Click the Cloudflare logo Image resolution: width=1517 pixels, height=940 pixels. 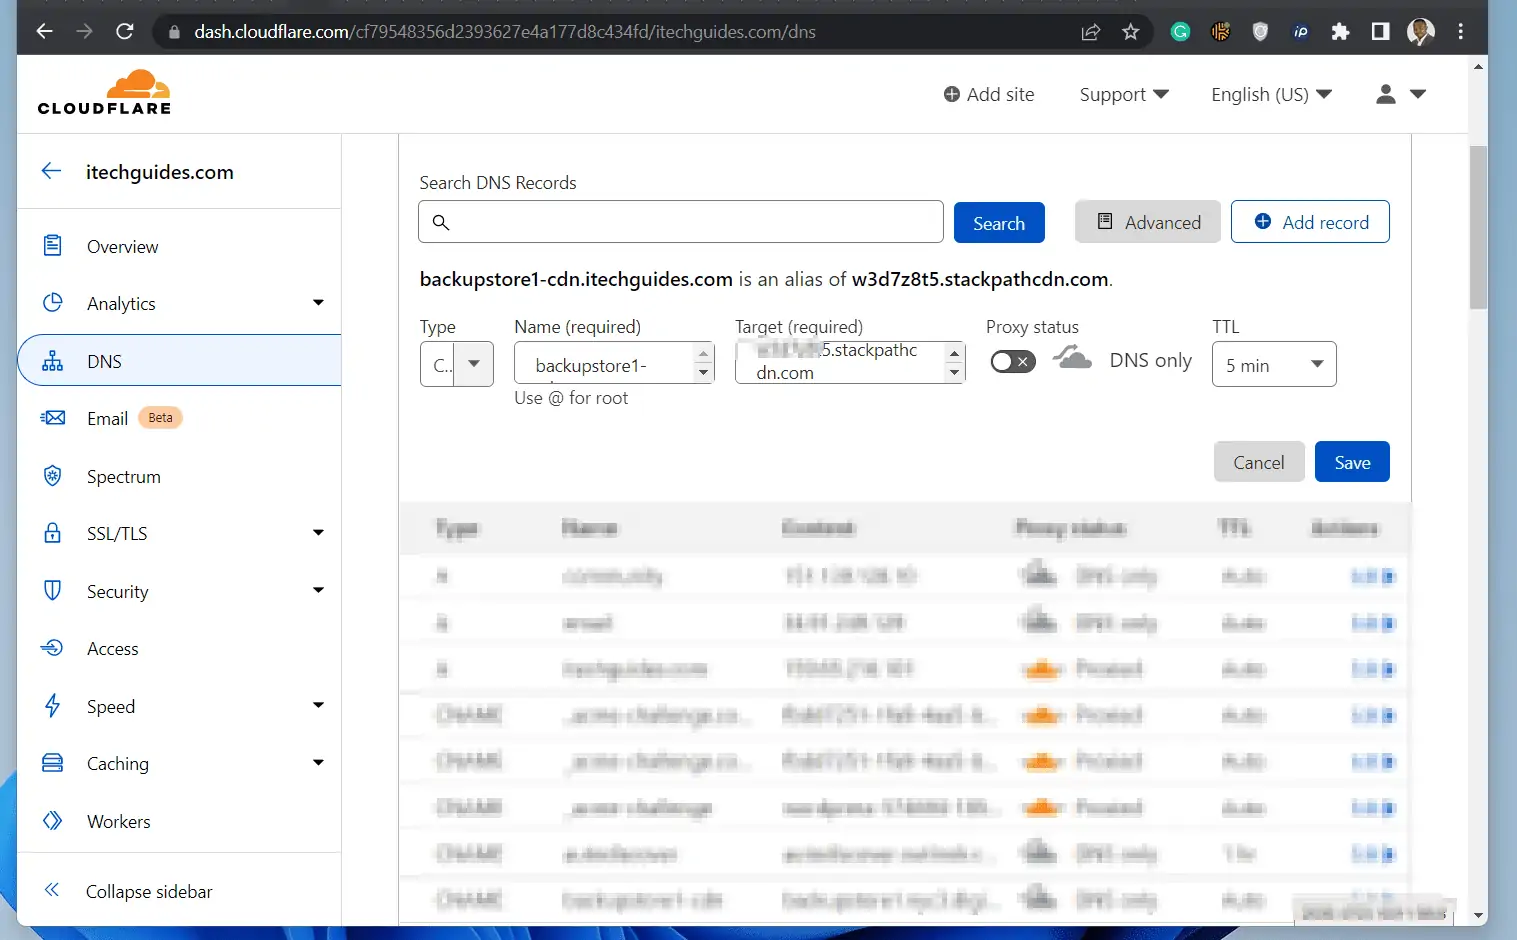104,92
